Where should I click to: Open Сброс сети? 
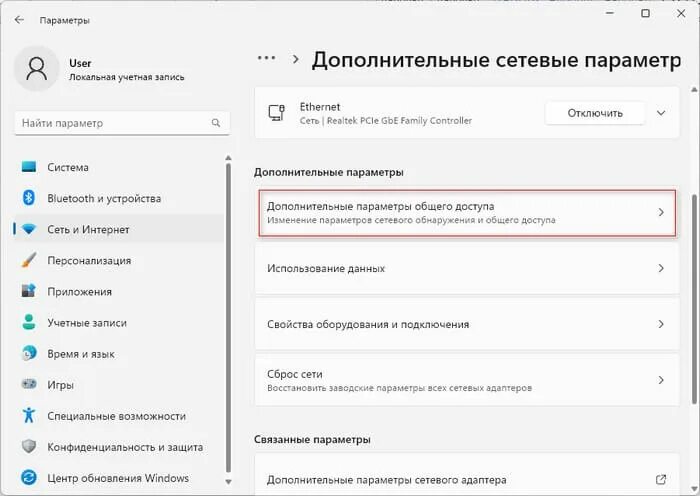pyautogui.click(x=467, y=380)
